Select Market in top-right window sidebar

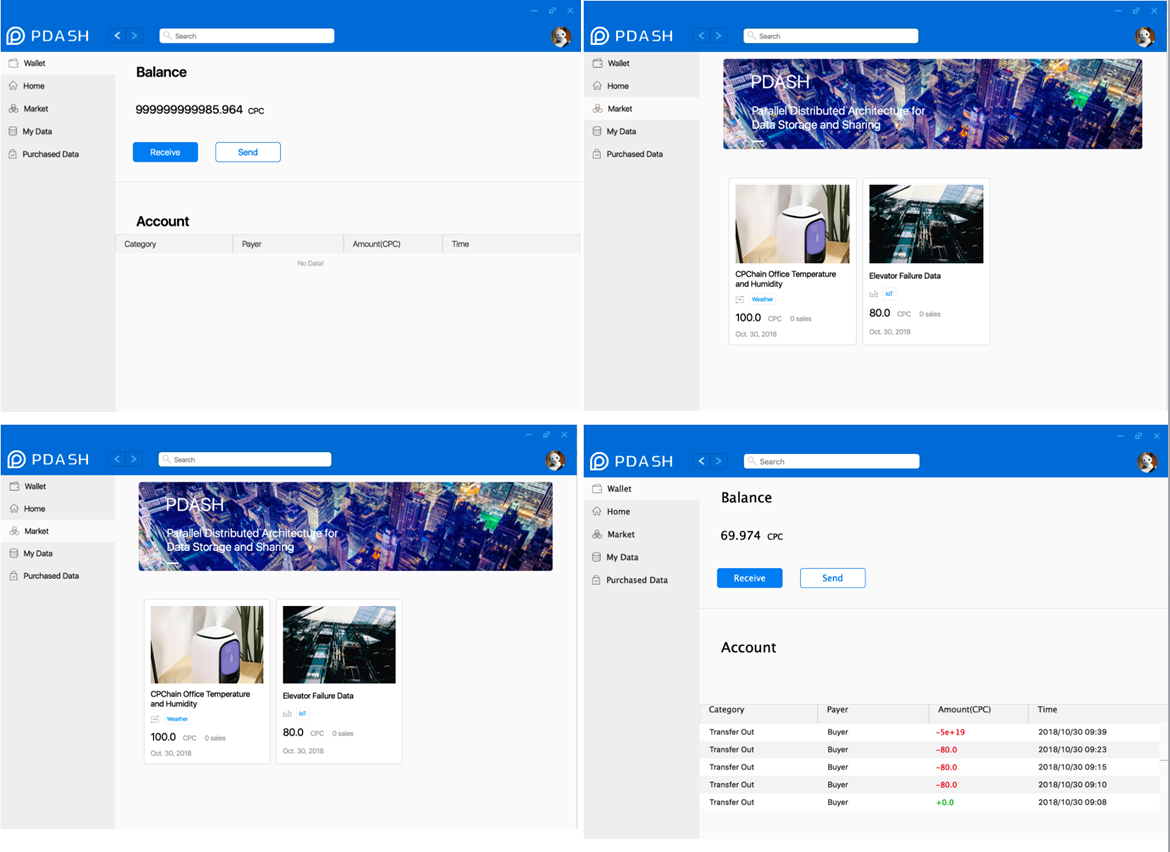pyautogui.click(x=642, y=109)
